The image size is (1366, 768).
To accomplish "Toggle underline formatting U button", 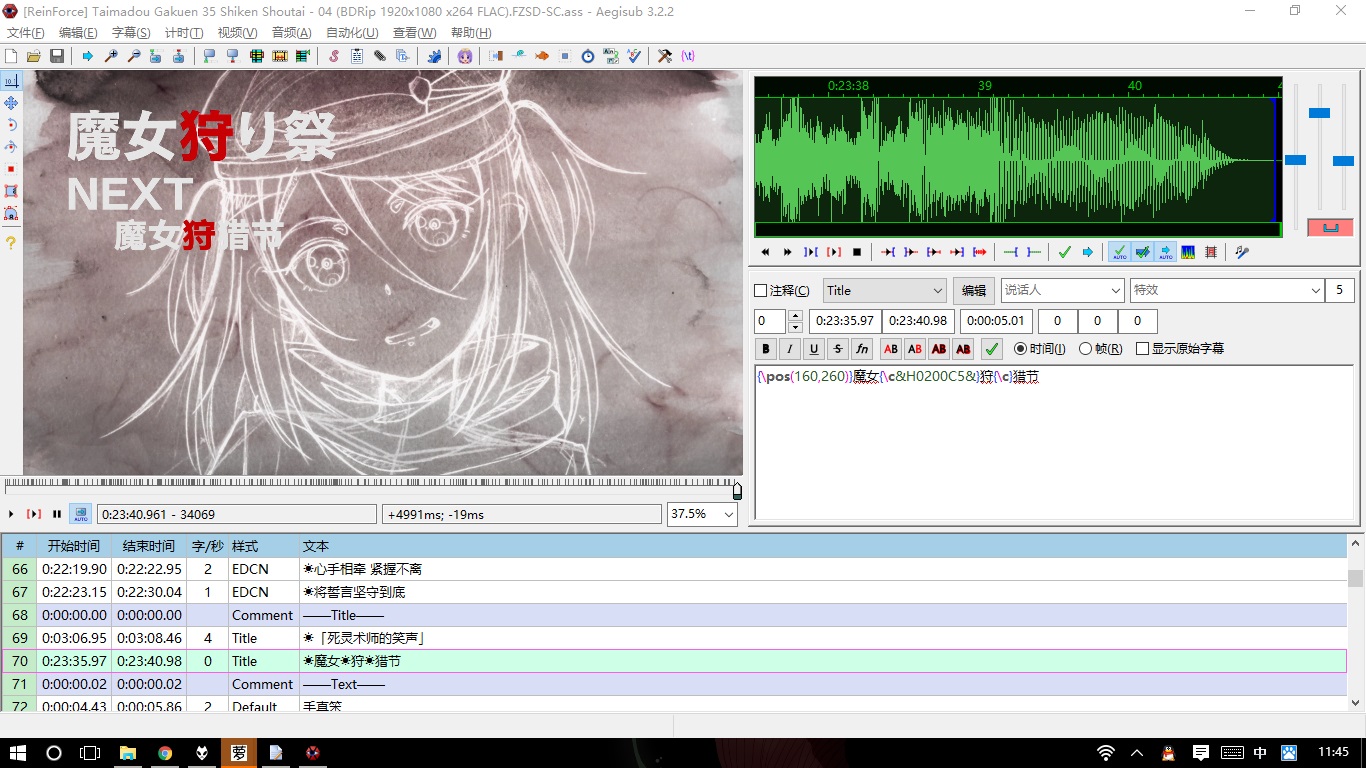I will click(x=814, y=349).
